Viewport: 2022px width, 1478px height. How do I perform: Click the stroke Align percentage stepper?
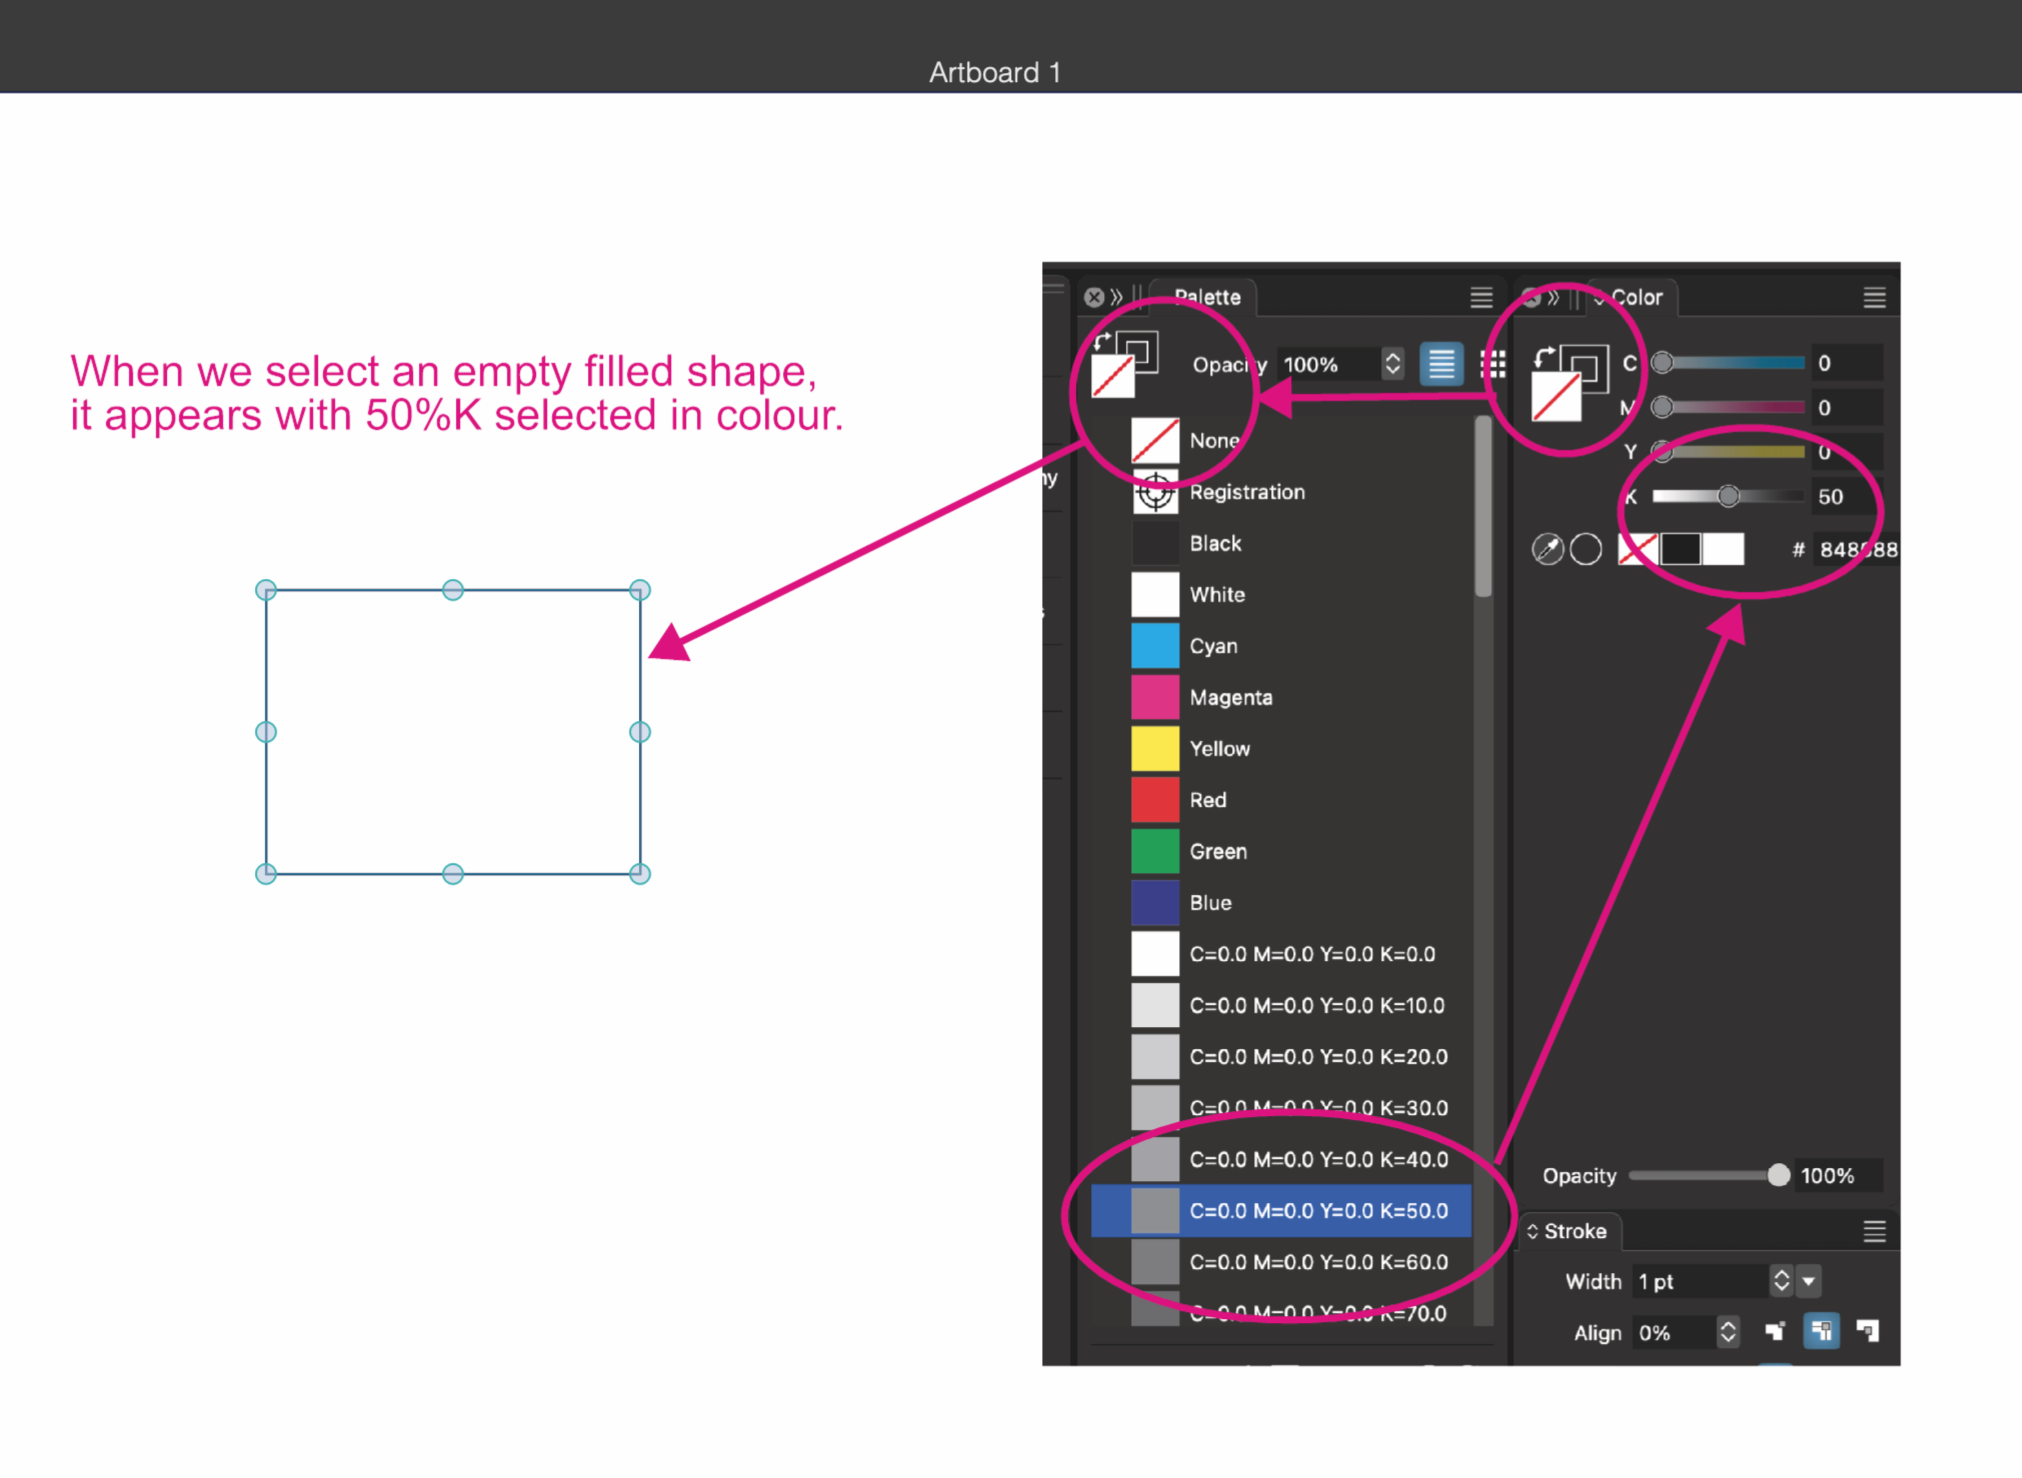click(1727, 1332)
